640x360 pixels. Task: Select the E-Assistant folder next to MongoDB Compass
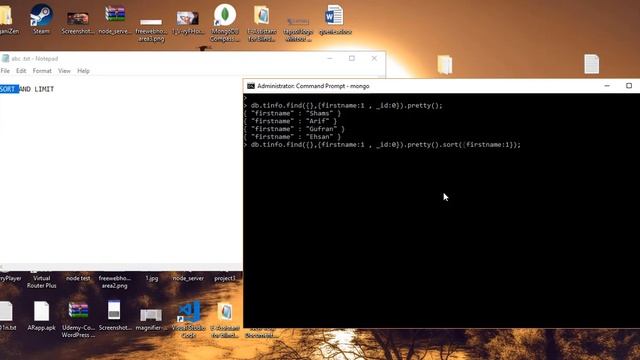point(262,16)
